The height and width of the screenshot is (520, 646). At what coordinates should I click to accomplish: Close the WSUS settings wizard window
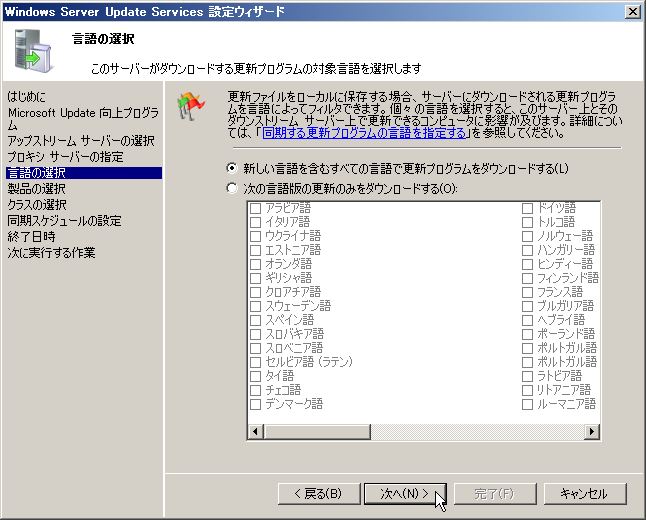pos(632,12)
